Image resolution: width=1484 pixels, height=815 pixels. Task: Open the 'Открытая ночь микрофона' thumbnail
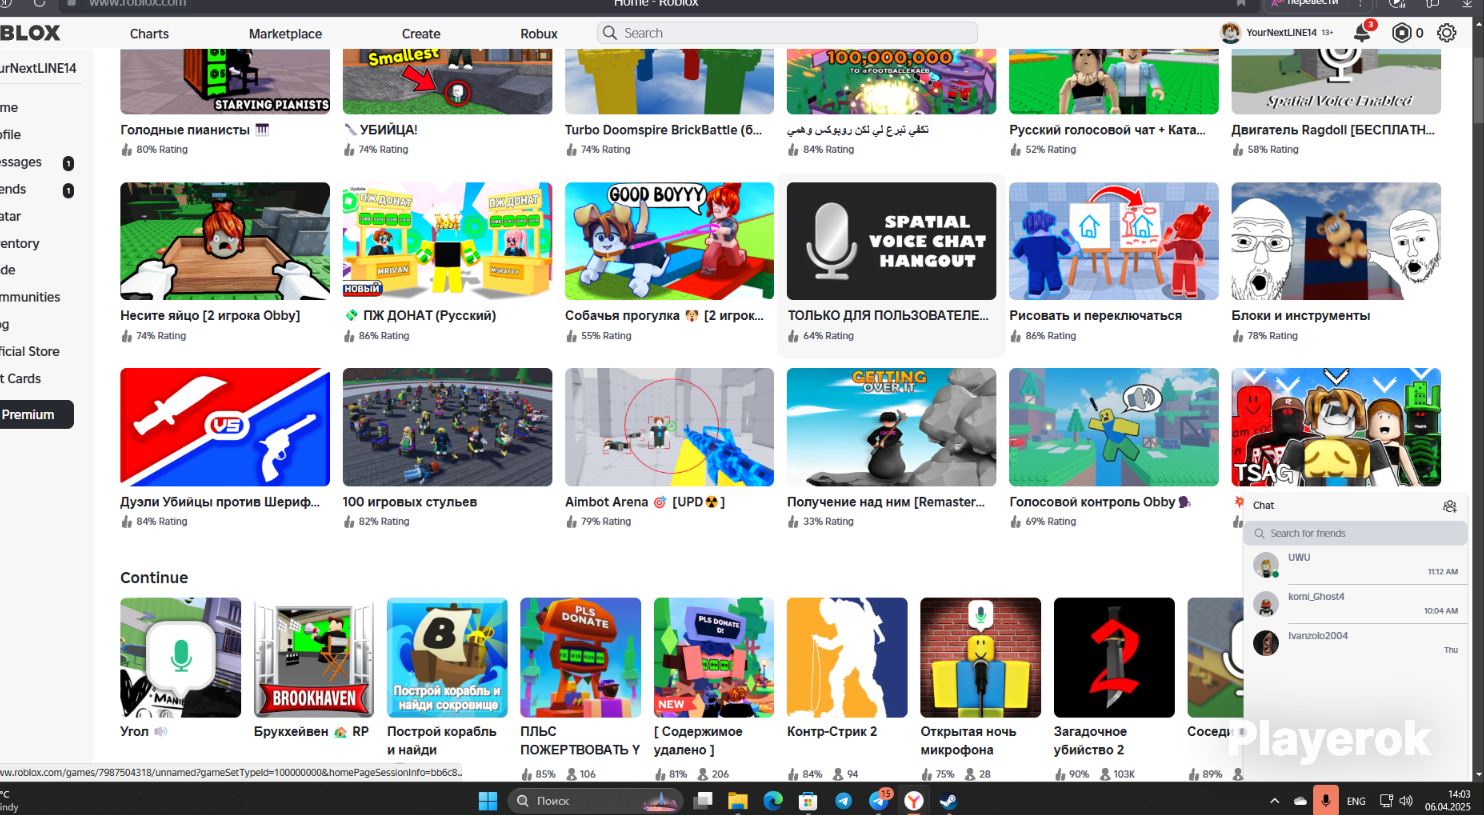(980, 658)
